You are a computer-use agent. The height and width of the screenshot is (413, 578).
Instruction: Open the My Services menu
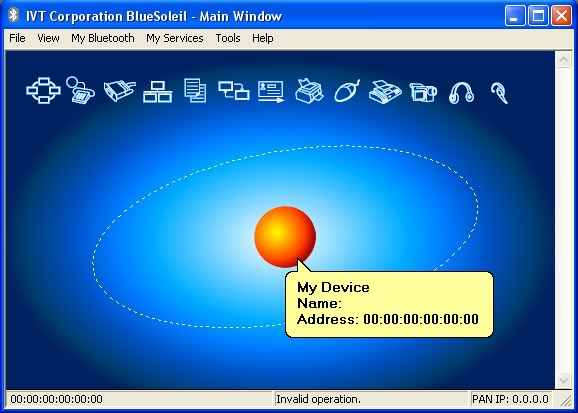coord(175,38)
